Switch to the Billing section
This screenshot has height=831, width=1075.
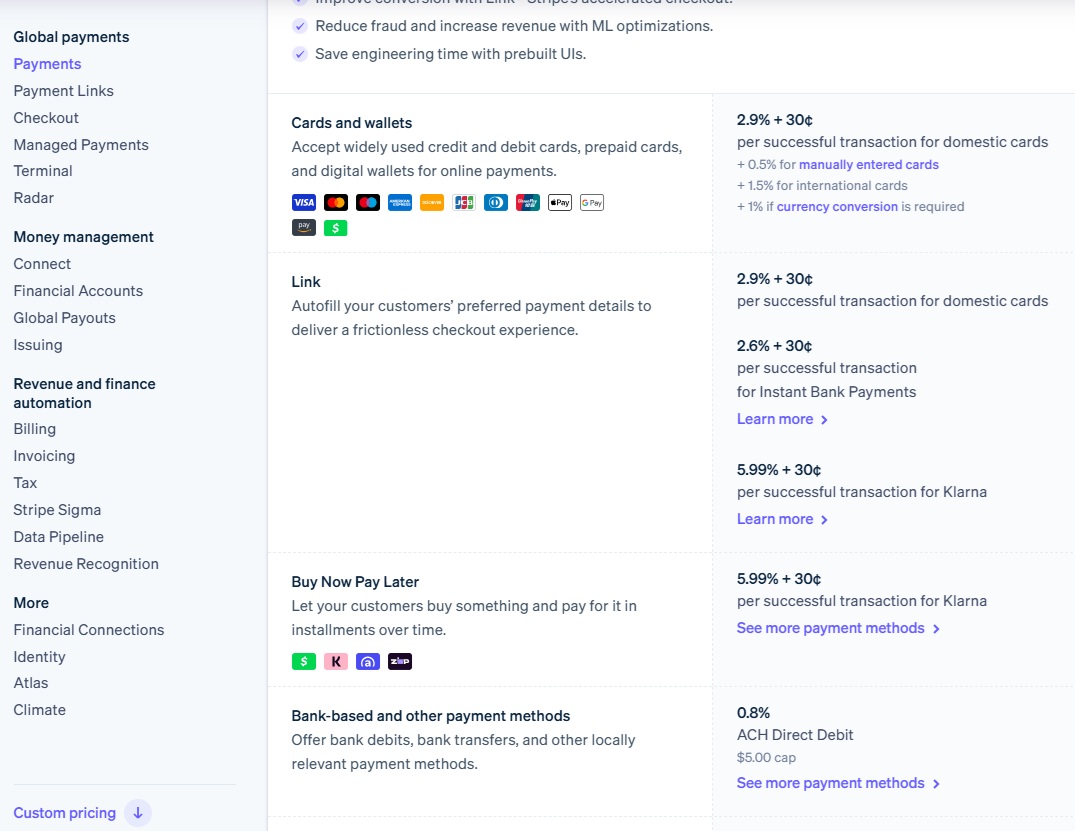pyautogui.click(x=34, y=428)
